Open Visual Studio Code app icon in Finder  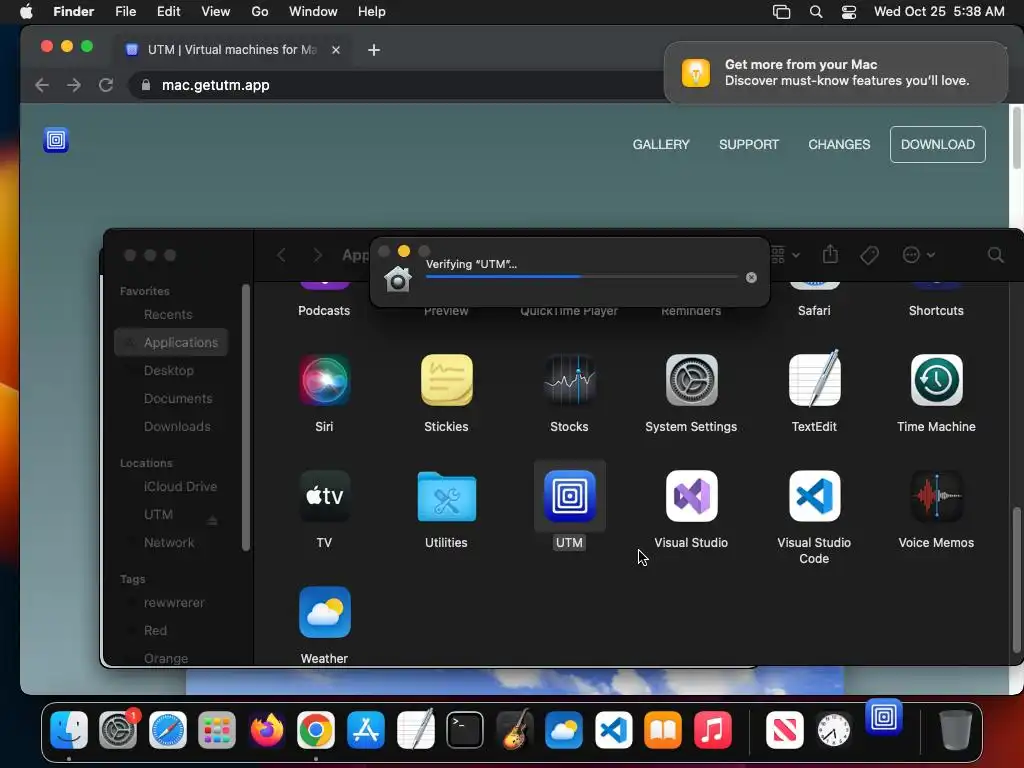point(814,496)
